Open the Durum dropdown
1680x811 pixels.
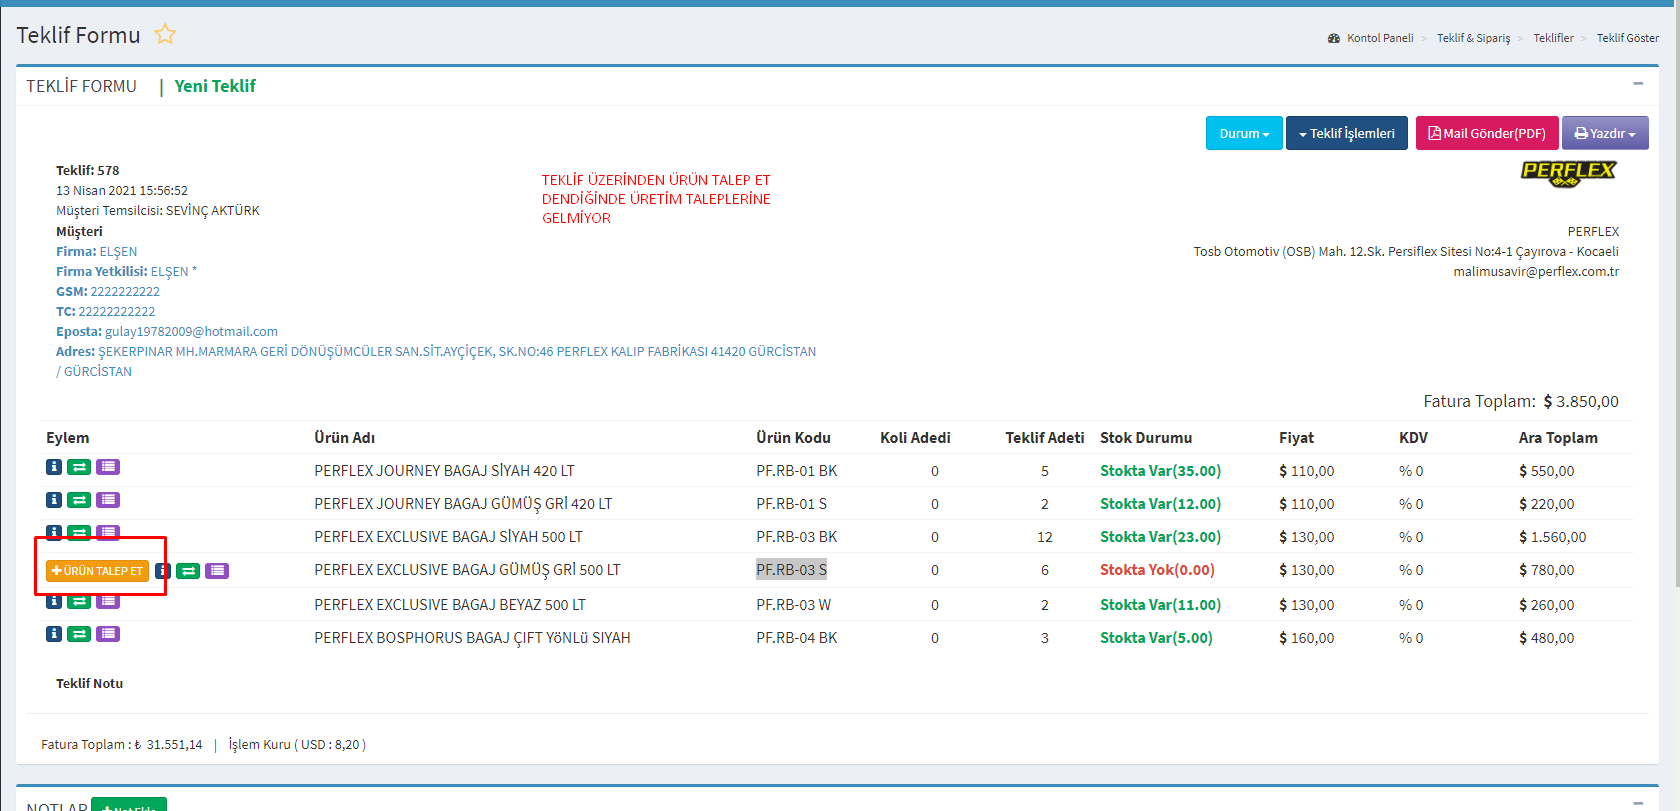pos(1243,133)
